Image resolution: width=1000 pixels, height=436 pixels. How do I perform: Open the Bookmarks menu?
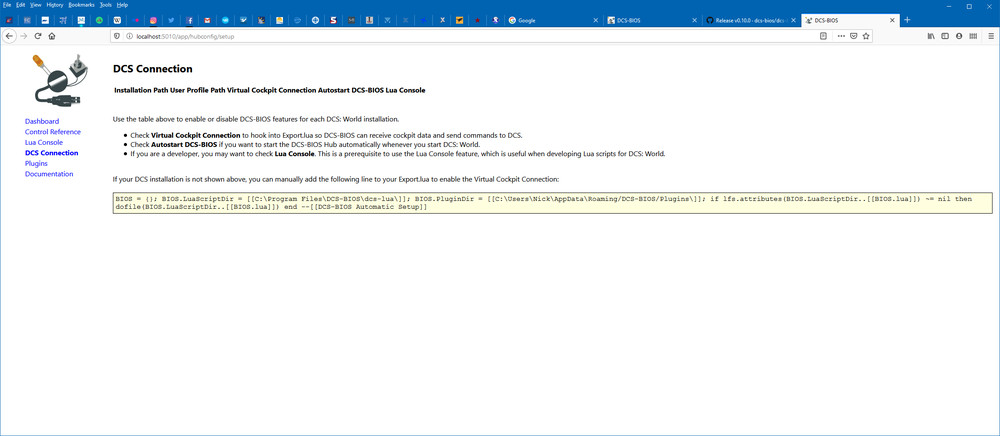(x=82, y=4)
